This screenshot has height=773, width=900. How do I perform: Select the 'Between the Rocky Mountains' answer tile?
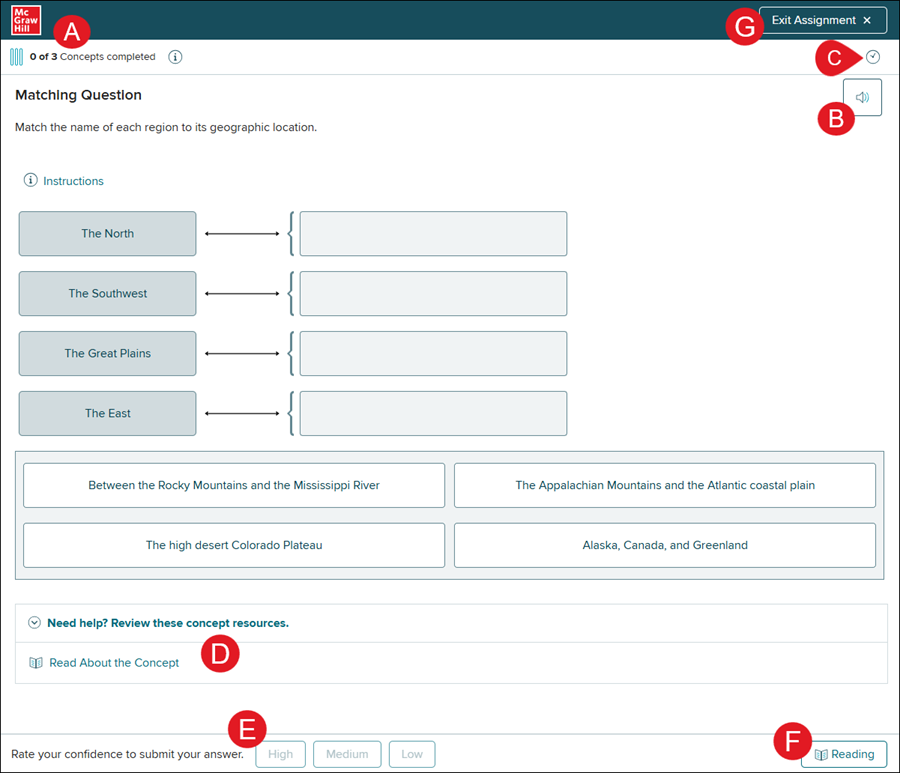click(234, 486)
